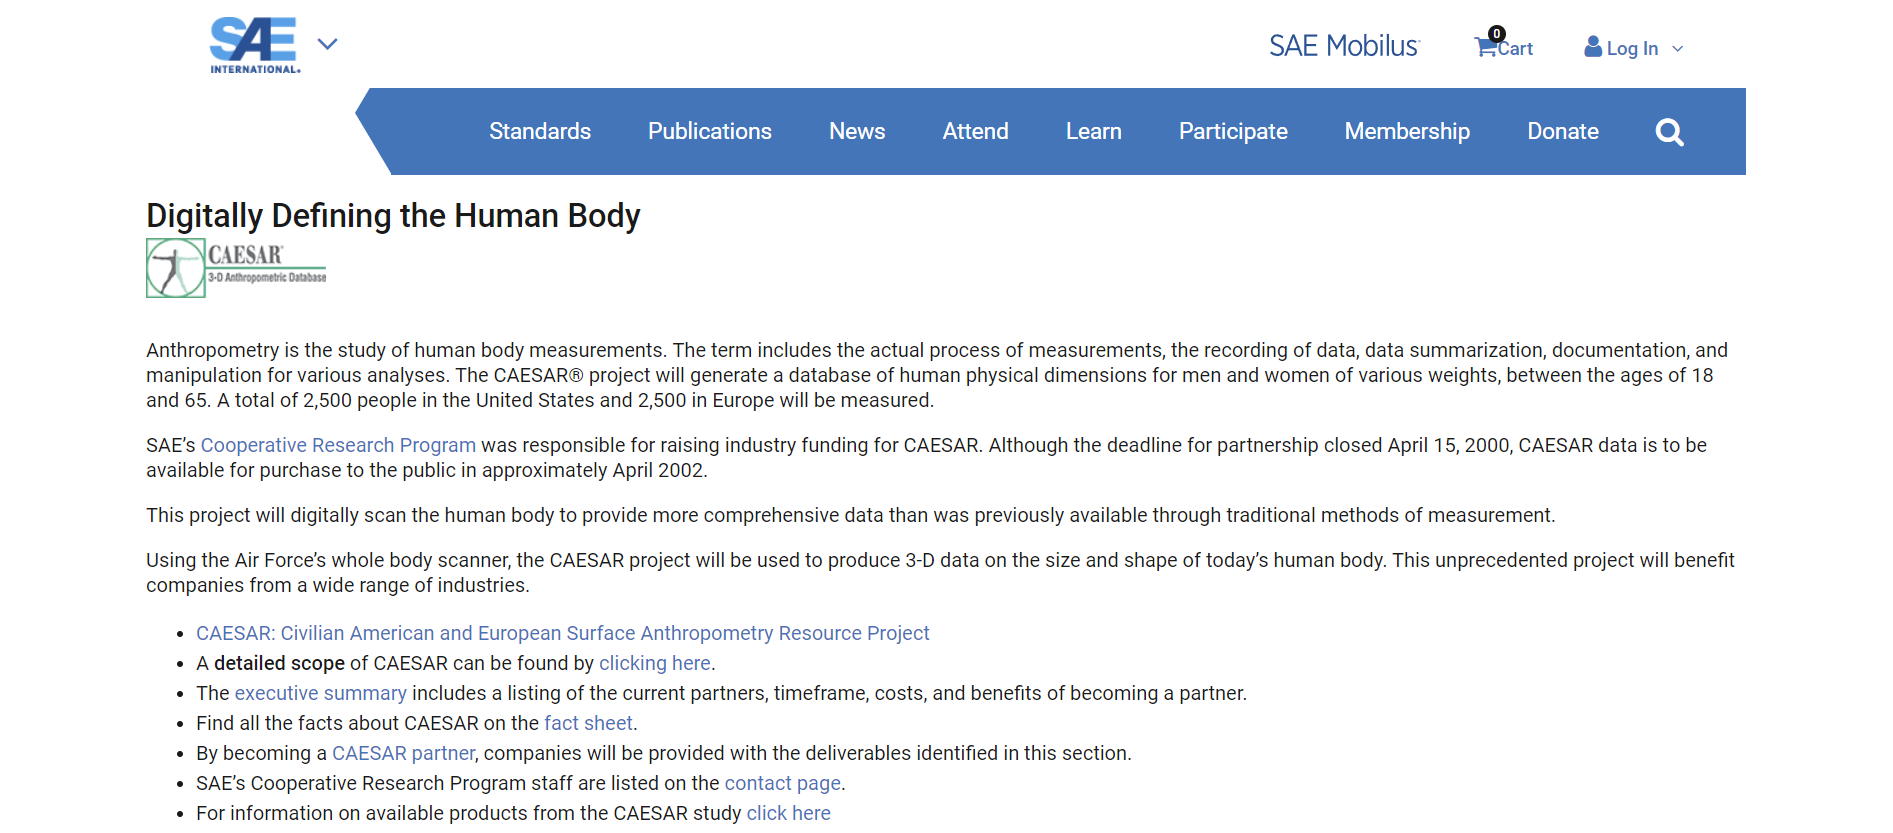Screen dimensions: 1893x833
Task: Expand the chevron next to SAE logo
Action: tap(327, 44)
